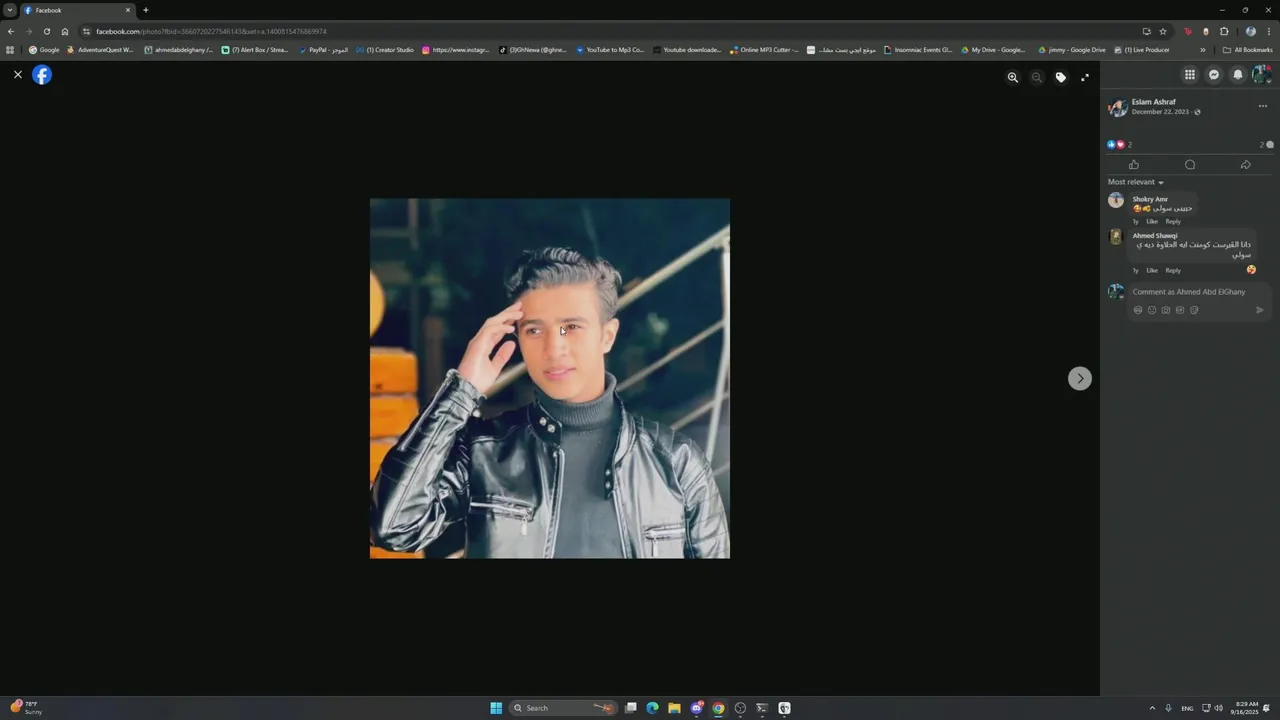Viewport: 1280px width, 720px height.
Task: Open File Explorer from taskbar
Action: point(674,708)
